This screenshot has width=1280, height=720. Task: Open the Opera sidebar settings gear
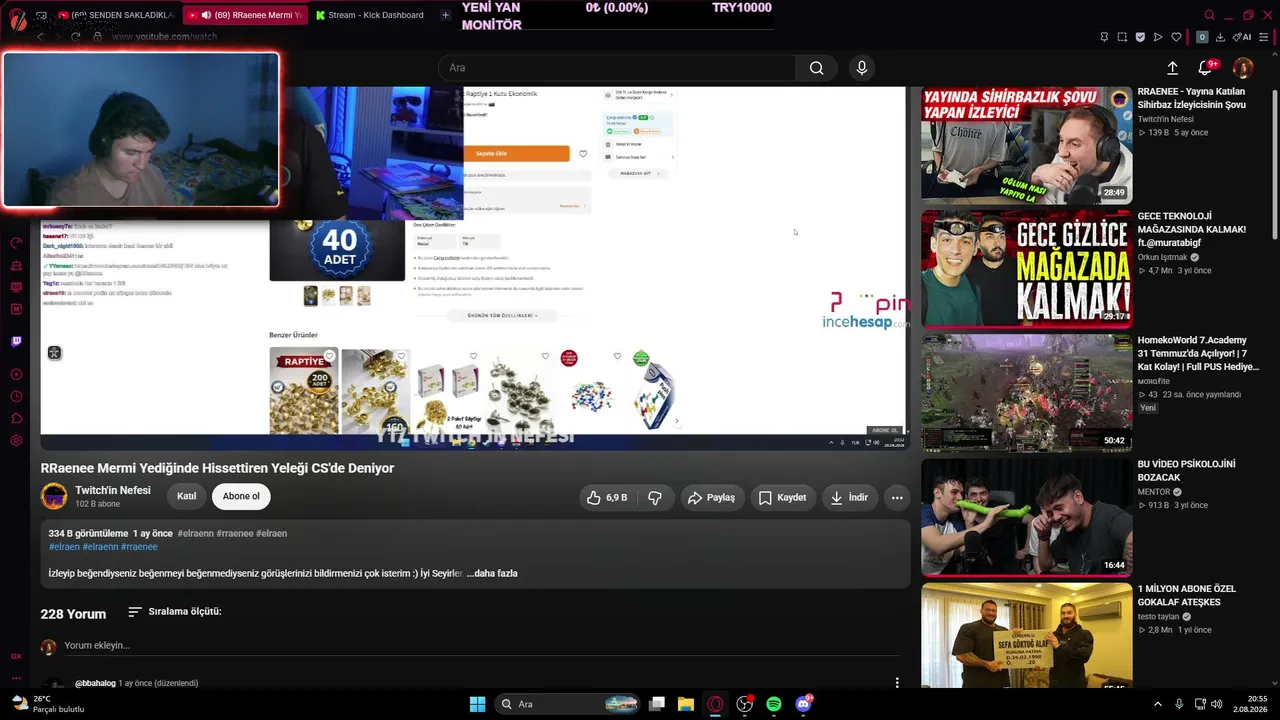tap(16, 441)
